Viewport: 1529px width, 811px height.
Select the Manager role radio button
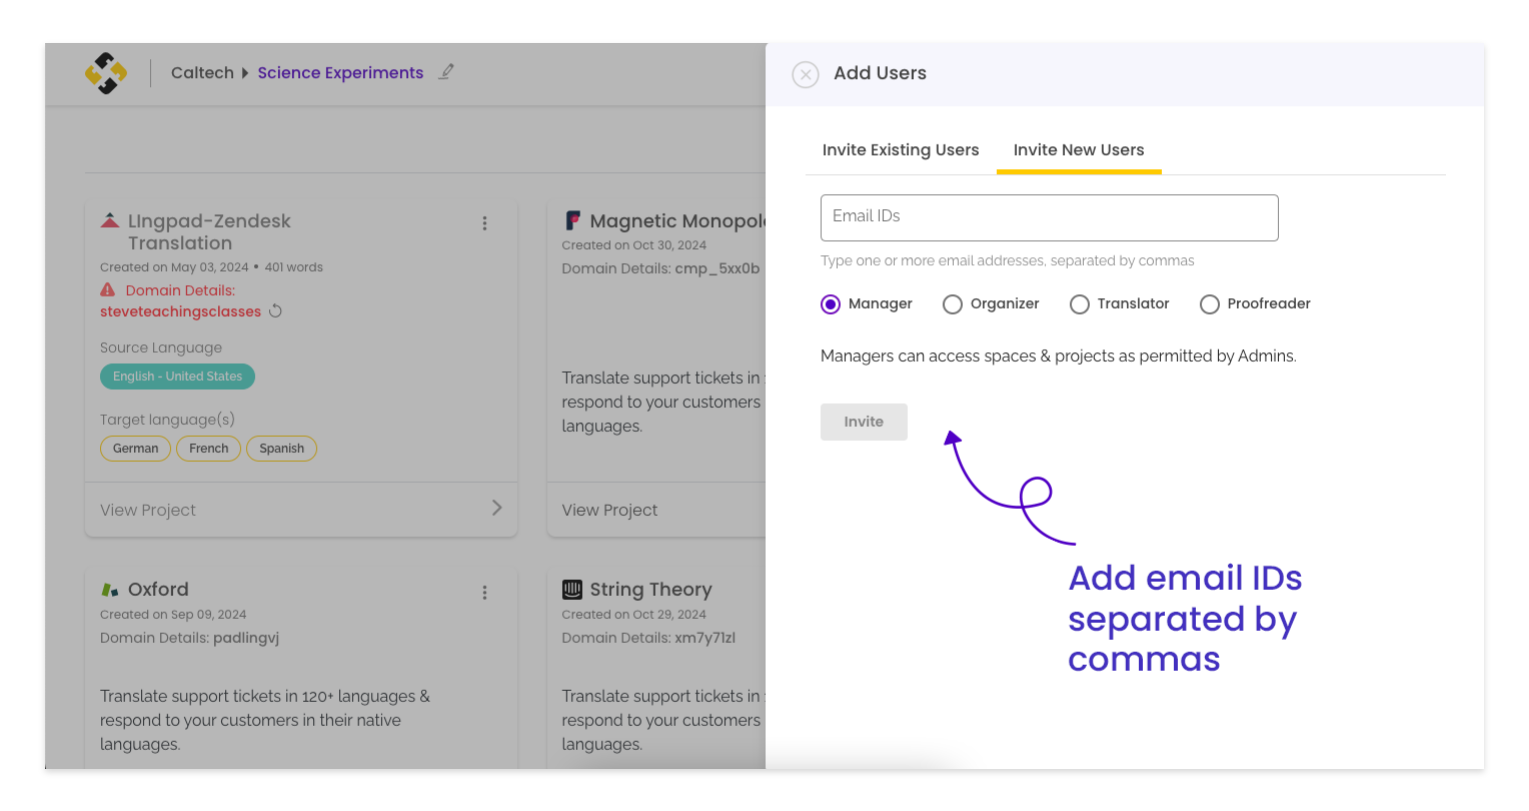[x=830, y=304]
